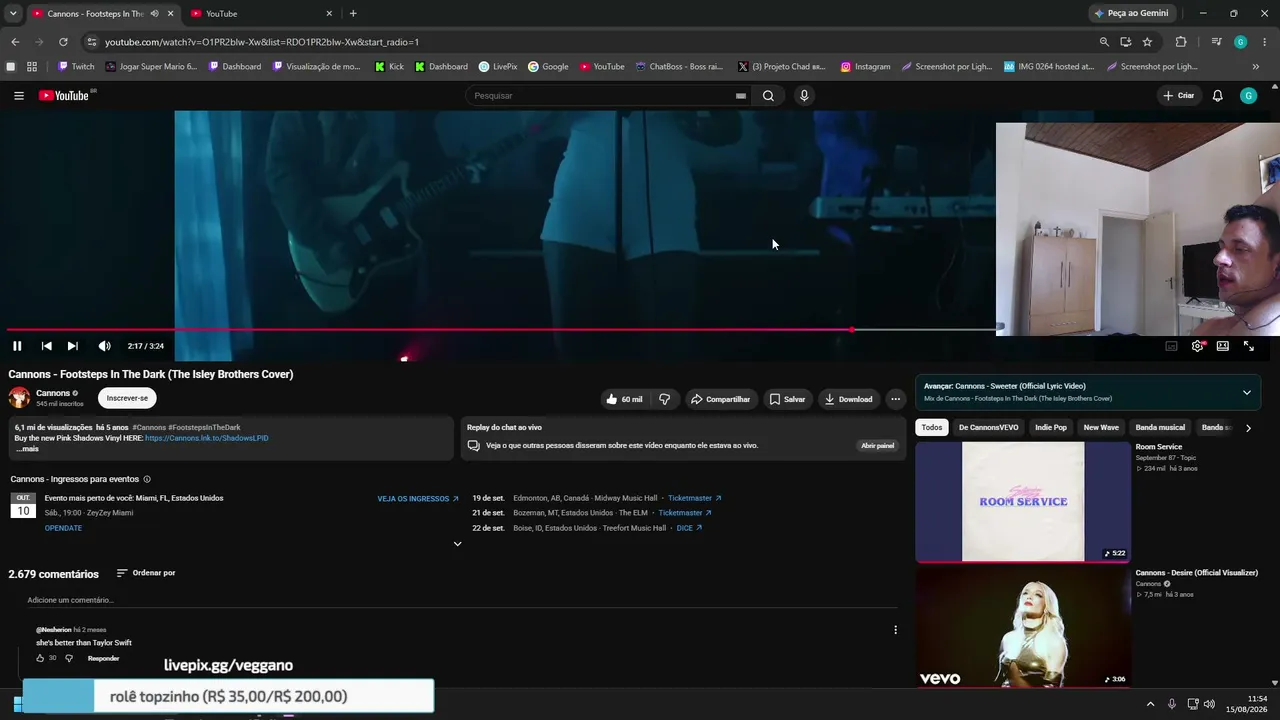Image resolution: width=1280 pixels, height=720 pixels.
Task: Open the comment options three-dot menu
Action: click(895, 630)
